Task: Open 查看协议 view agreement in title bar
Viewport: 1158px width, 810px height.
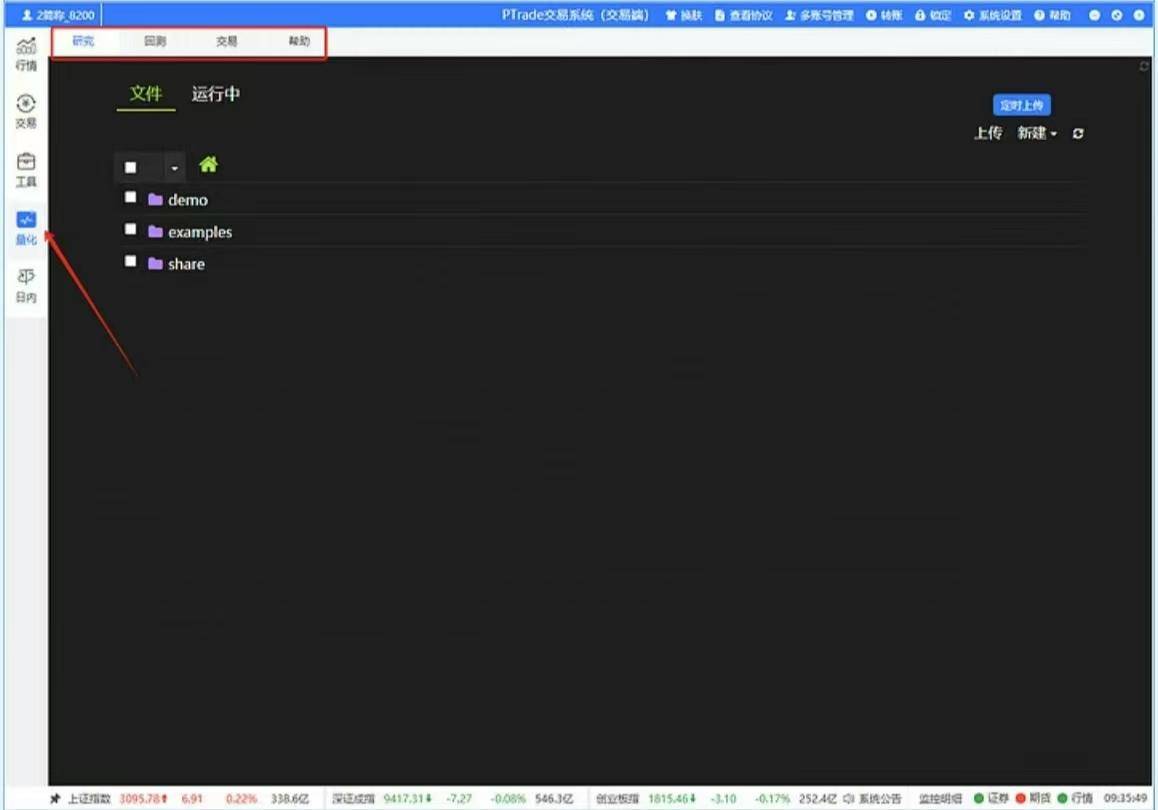Action: (743, 15)
